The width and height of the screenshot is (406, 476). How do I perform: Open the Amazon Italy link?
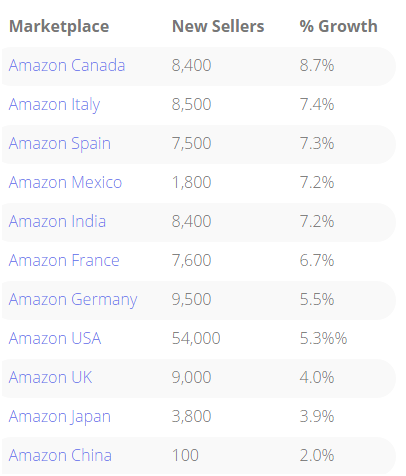tap(54, 105)
